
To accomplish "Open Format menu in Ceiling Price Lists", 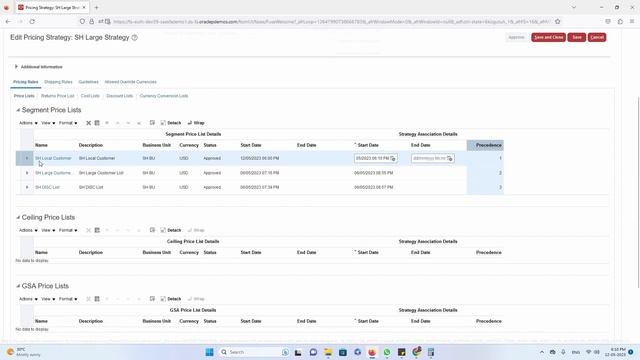I will pos(68,230).
